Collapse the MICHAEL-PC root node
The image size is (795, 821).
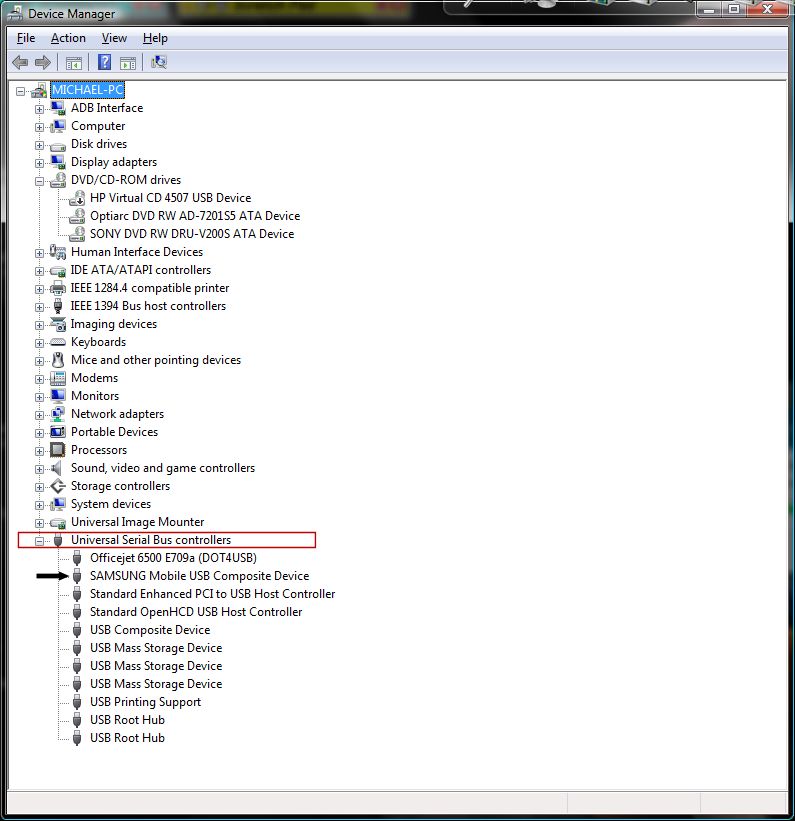[21, 90]
